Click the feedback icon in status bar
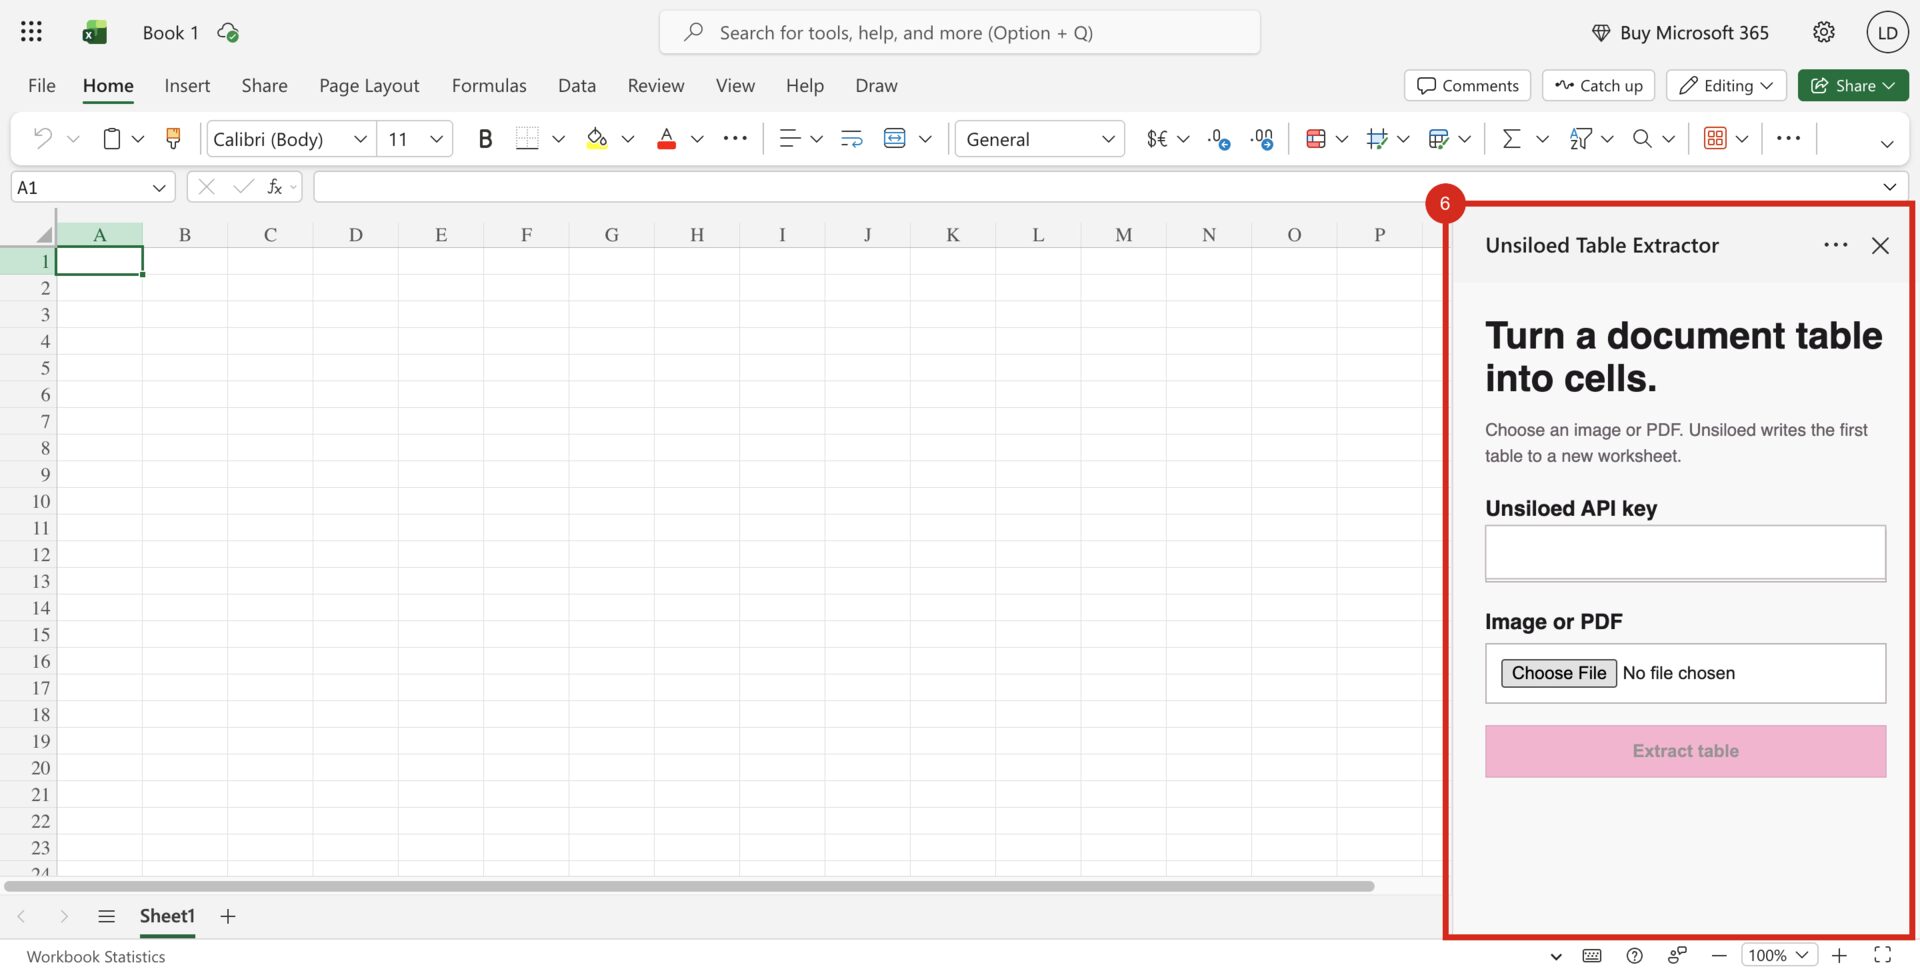The width and height of the screenshot is (1920, 969). [1677, 956]
